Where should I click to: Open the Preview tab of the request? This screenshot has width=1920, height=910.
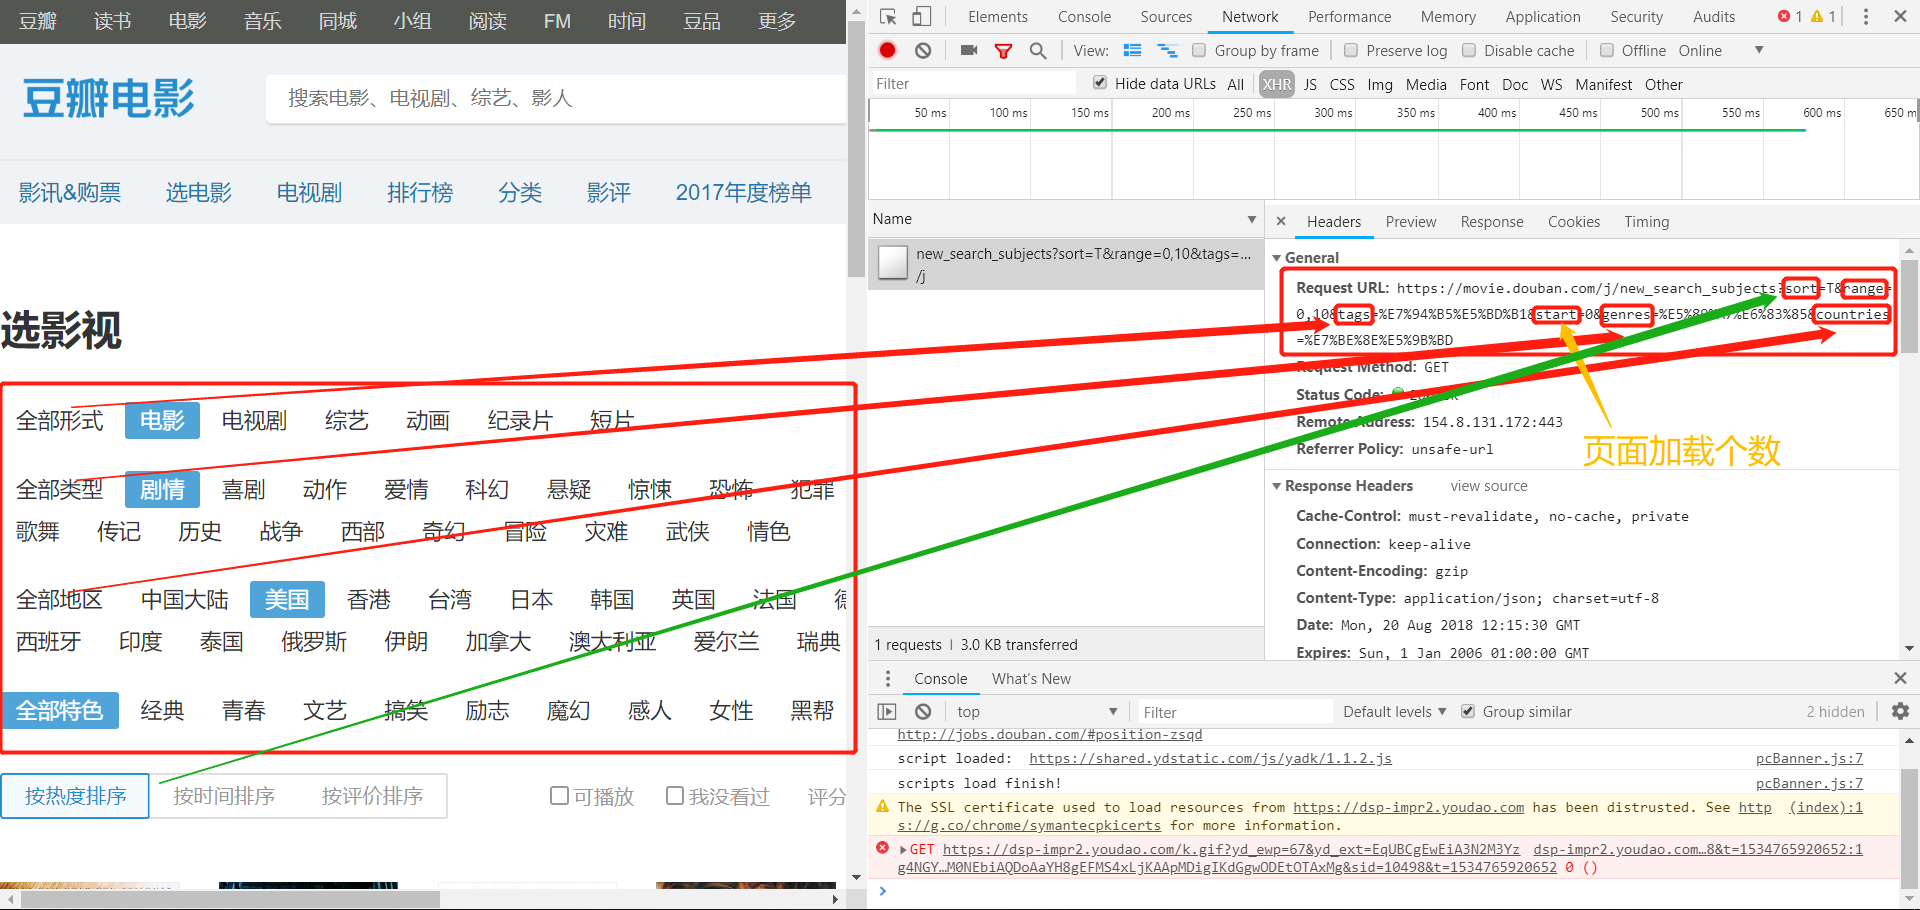(1410, 222)
